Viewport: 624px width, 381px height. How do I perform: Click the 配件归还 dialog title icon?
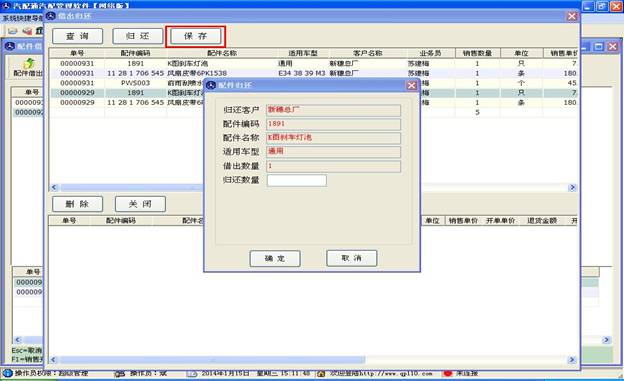(211, 85)
